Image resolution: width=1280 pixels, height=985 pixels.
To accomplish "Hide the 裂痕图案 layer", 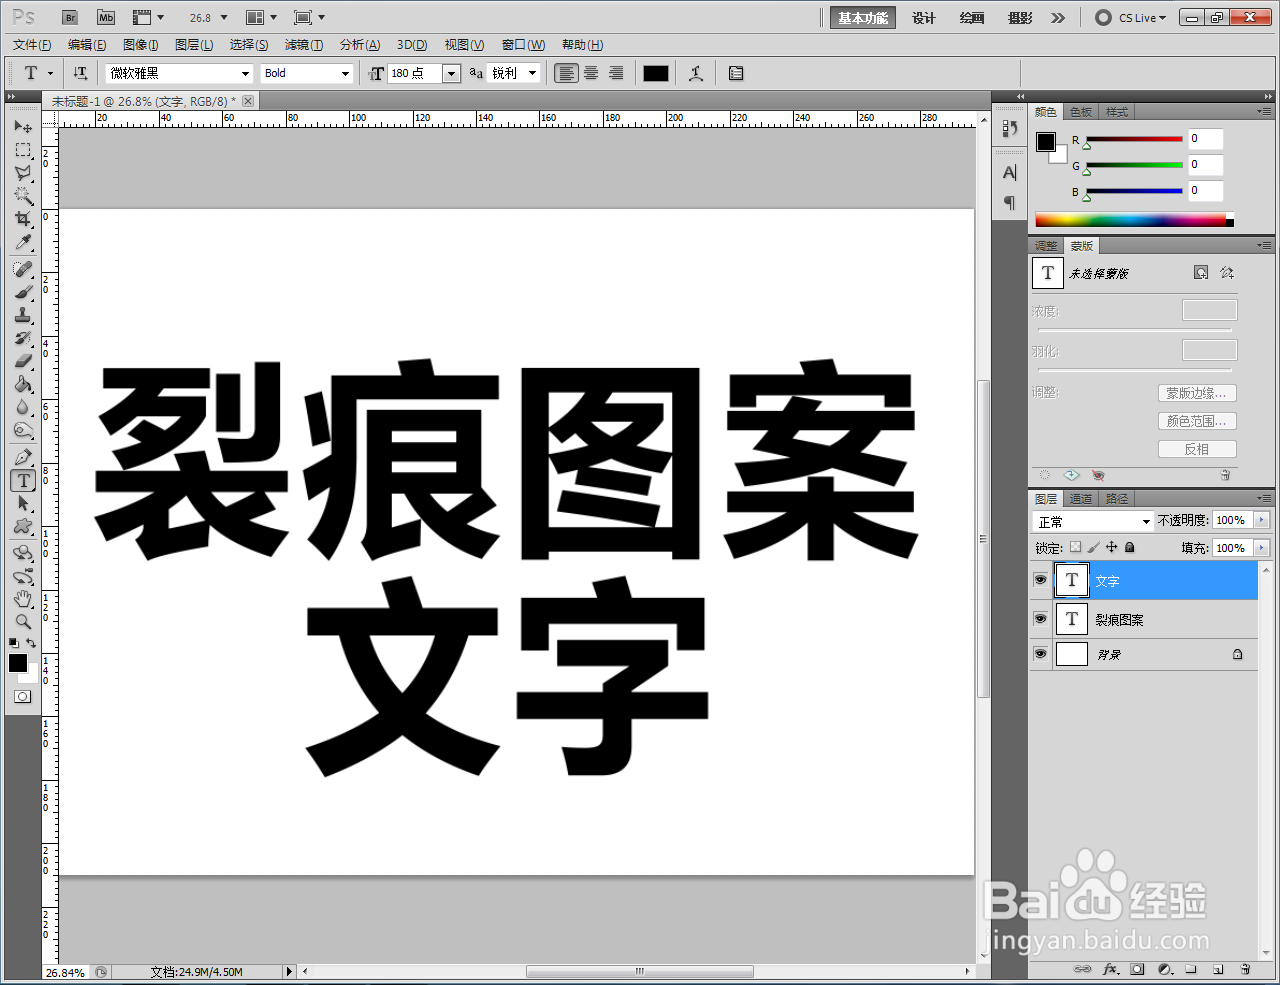I will pos(1040,617).
